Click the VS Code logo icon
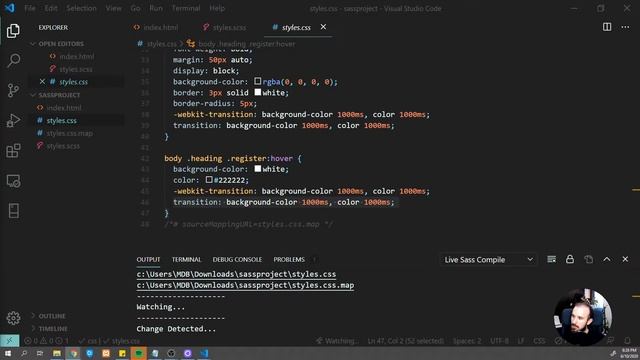This screenshot has height=360, width=640. [9, 8]
